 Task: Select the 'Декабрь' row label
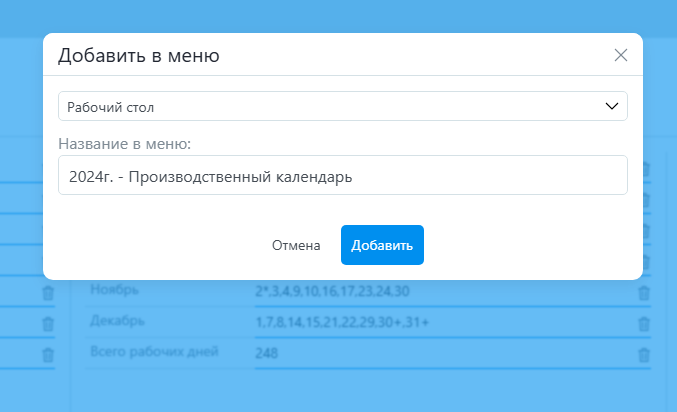click(x=118, y=321)
